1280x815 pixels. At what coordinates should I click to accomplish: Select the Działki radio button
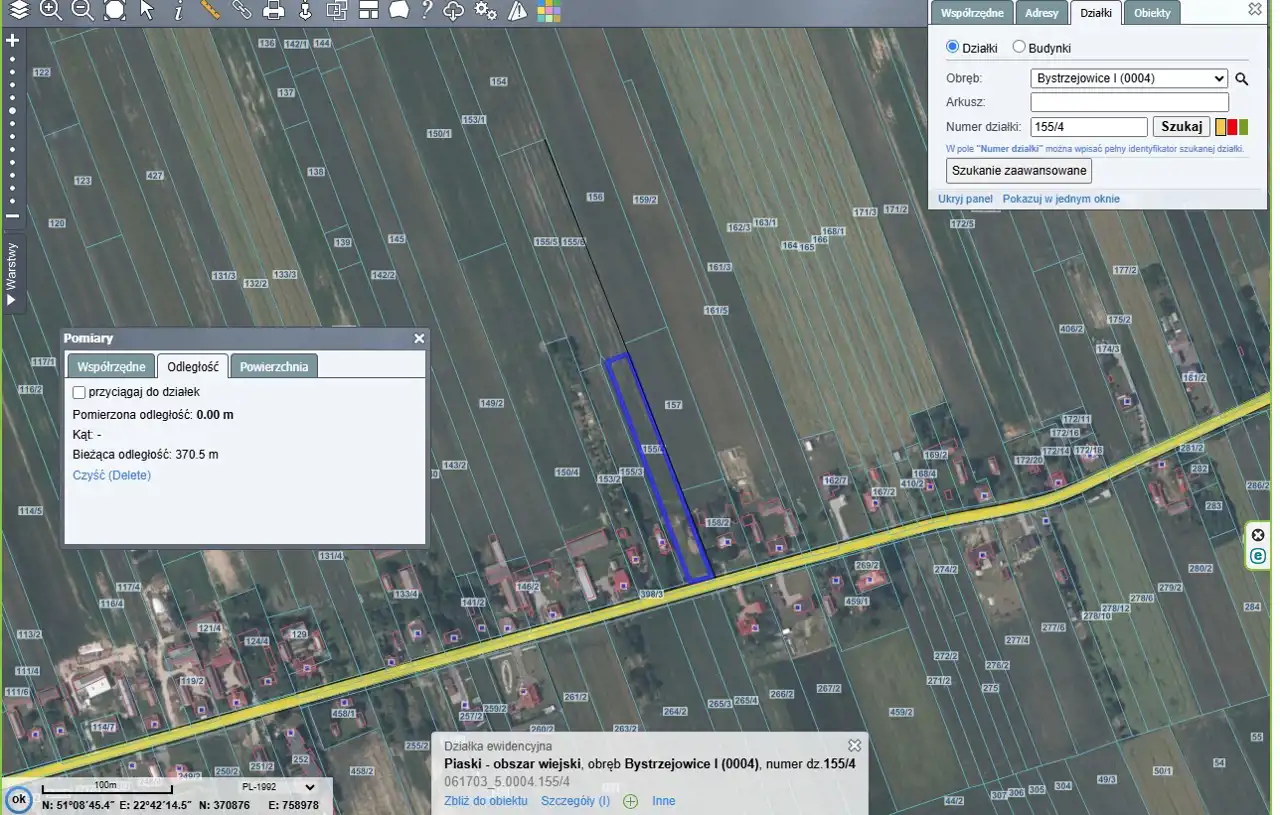pos(952,47)
